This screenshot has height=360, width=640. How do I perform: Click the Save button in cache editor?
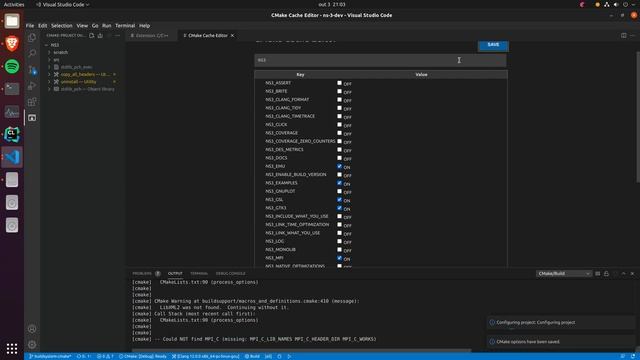pyautogui.click(x=493, y=44)
